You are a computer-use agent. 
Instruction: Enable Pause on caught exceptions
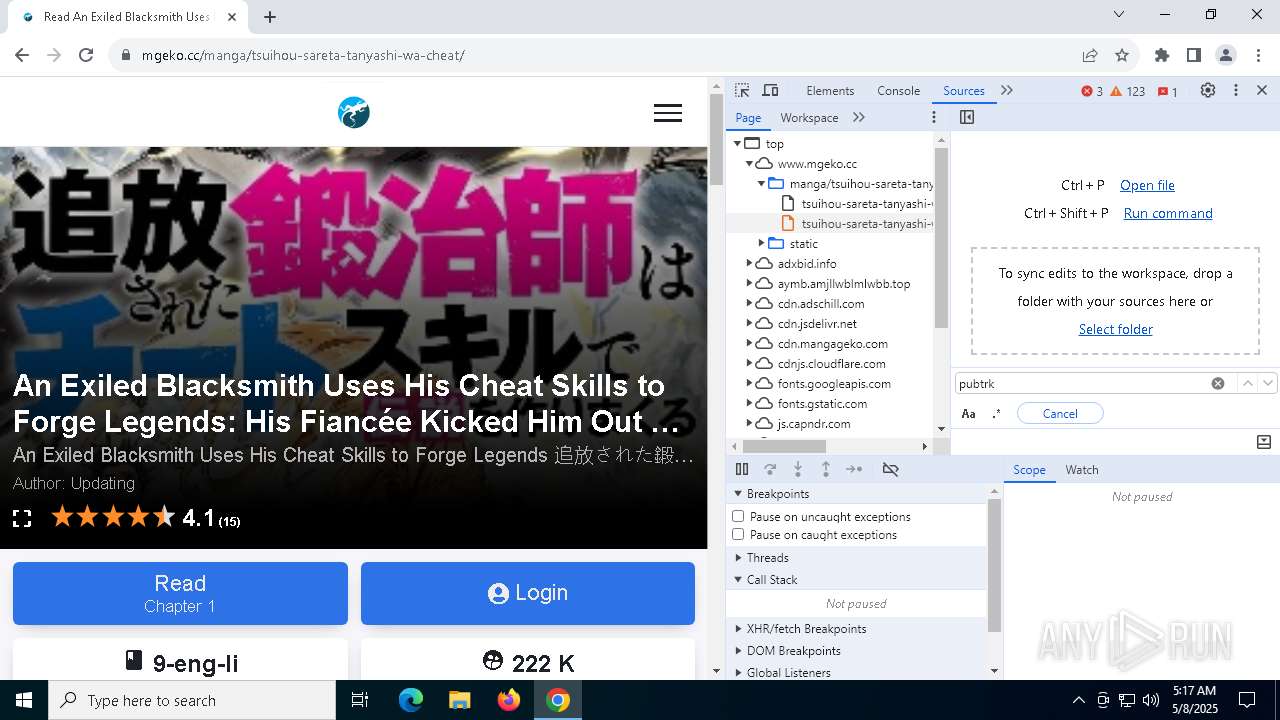tap(738, 535)
